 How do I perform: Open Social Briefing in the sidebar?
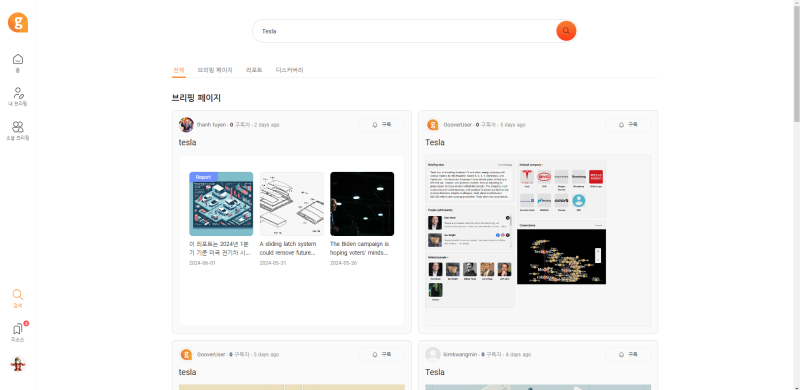[18, 131]
